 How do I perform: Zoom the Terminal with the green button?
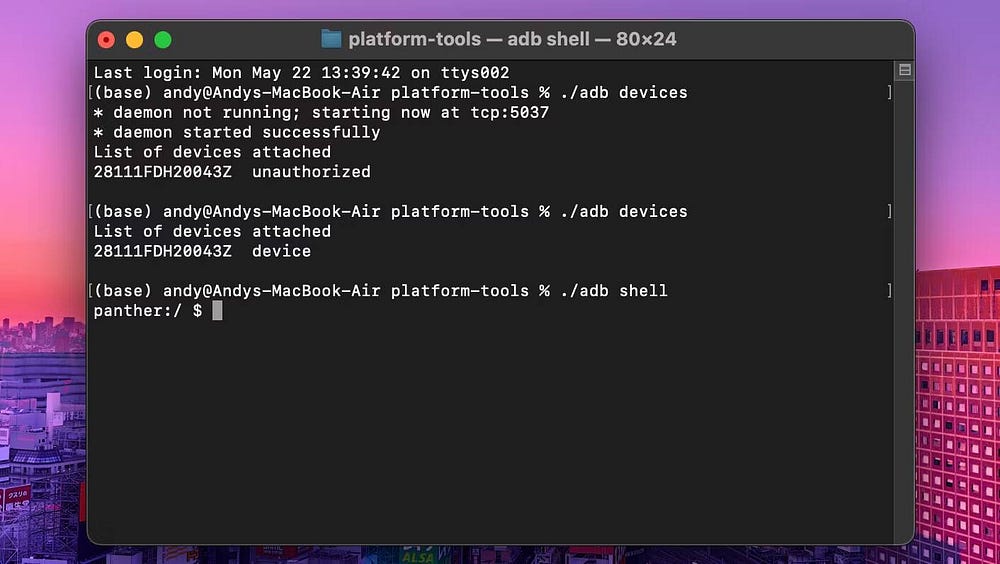pyautogui.click(x=163, y=40)
